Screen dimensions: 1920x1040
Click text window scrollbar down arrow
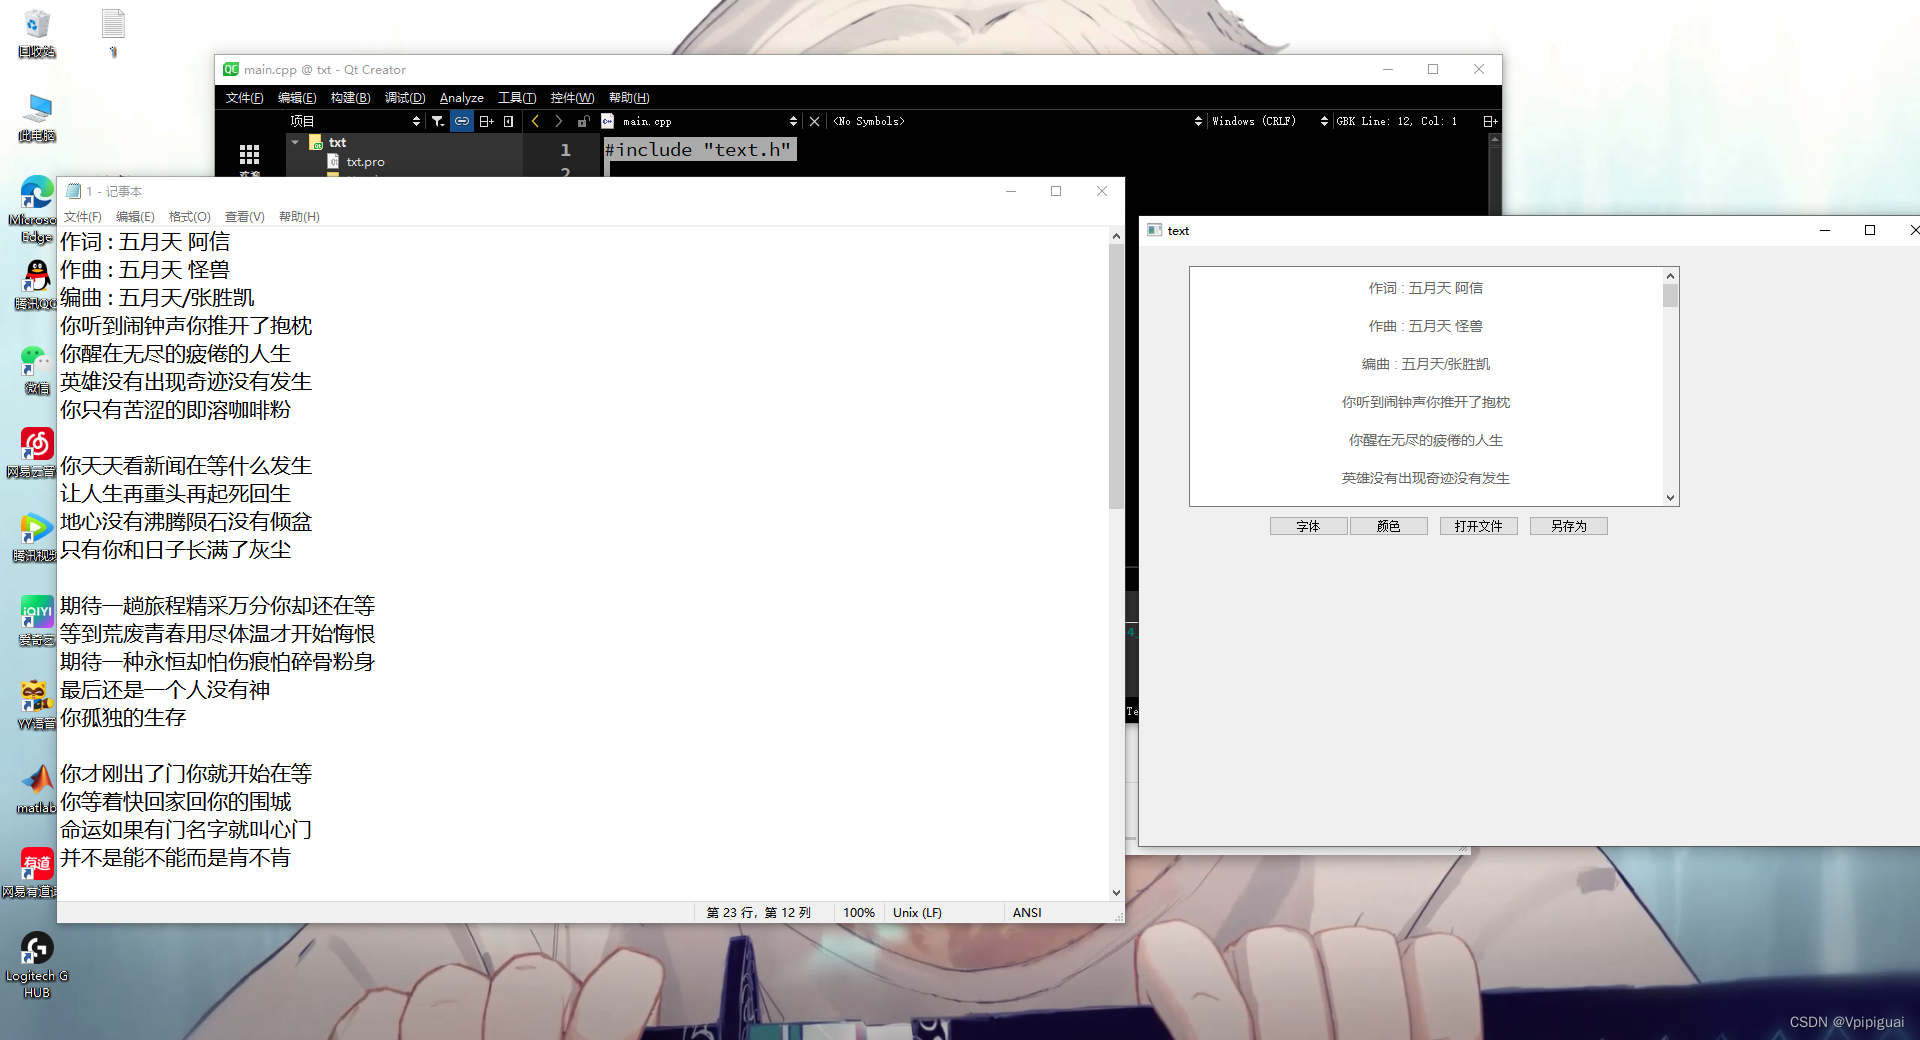(1670, 497)
